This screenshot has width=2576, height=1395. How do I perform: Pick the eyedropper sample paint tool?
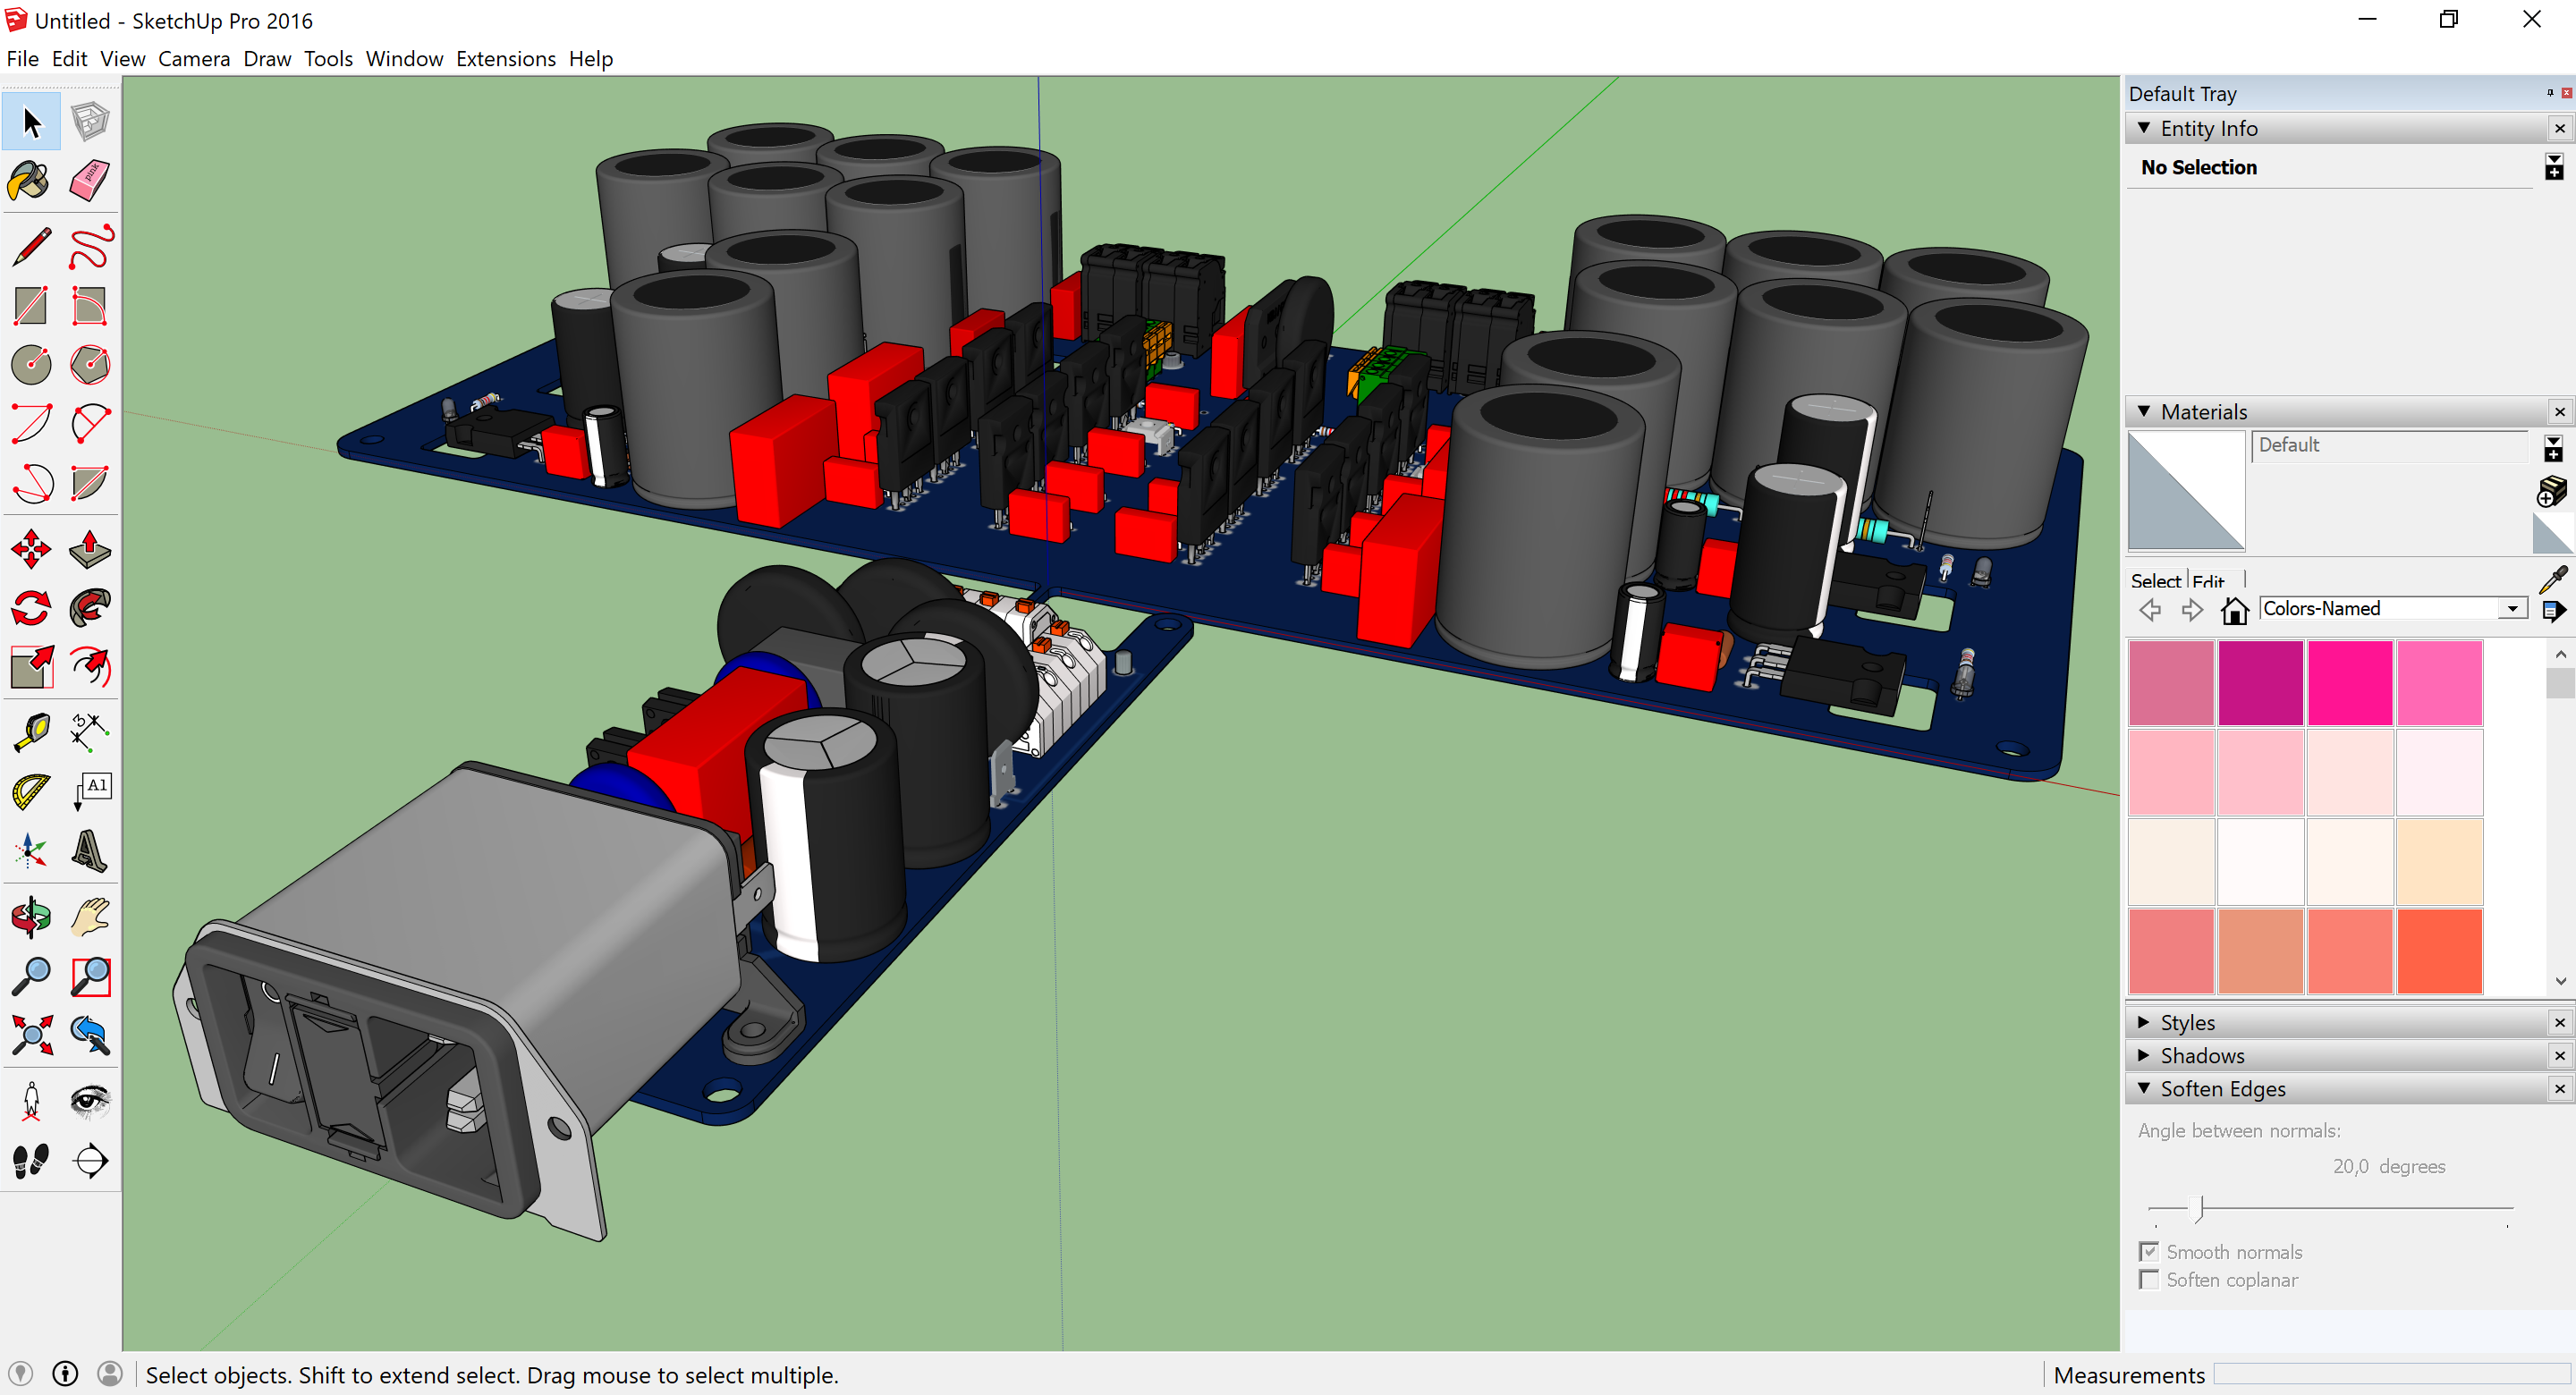coord(2553,579)
